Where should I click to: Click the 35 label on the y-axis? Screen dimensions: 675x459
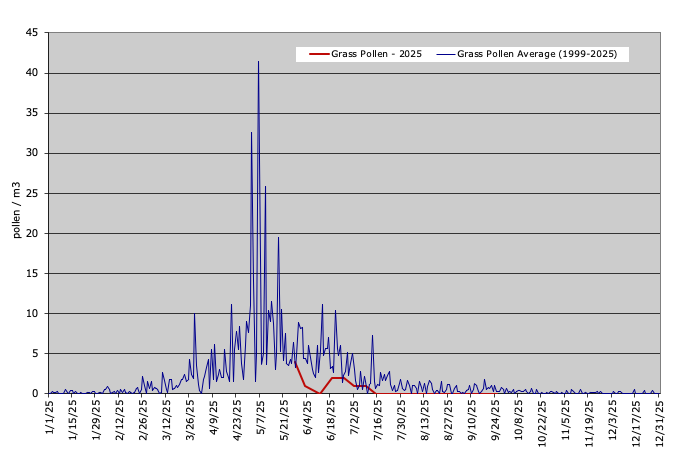(x=32, y=113)
